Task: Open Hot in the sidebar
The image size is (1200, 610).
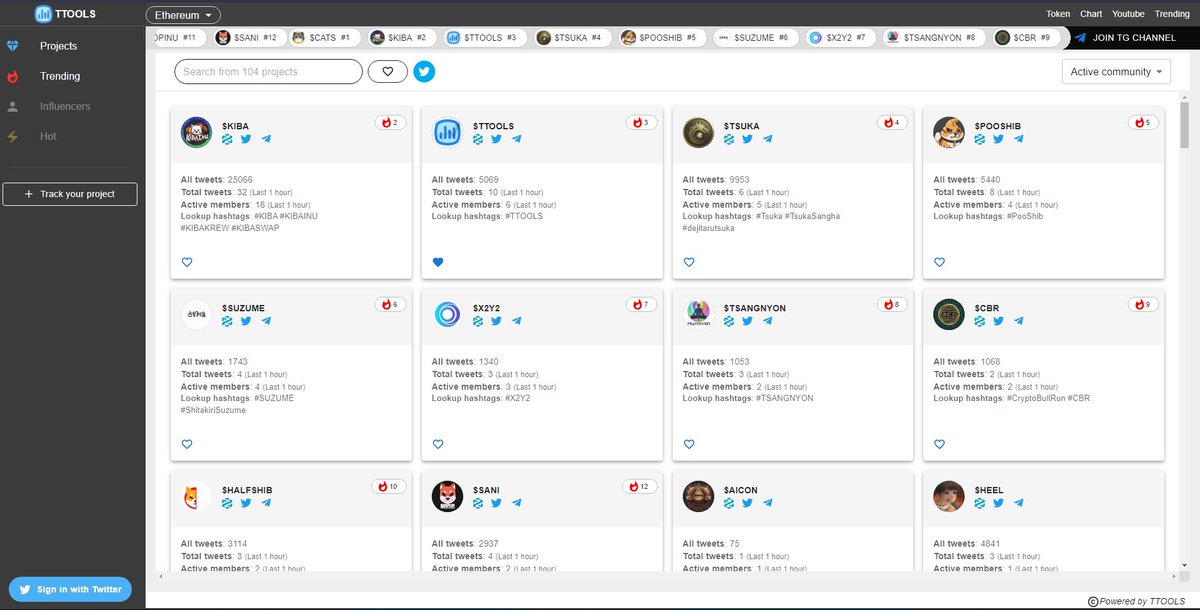Action: [x=48, y=136]
